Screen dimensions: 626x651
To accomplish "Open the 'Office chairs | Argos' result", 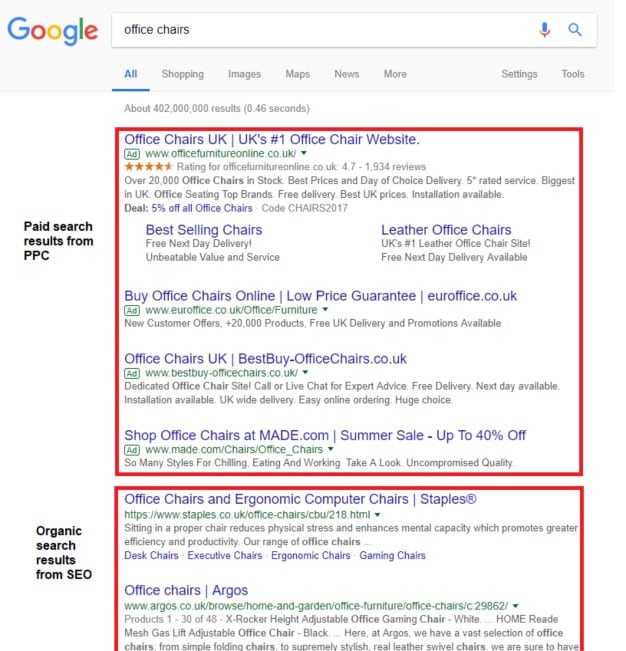I will click(186, 590).
